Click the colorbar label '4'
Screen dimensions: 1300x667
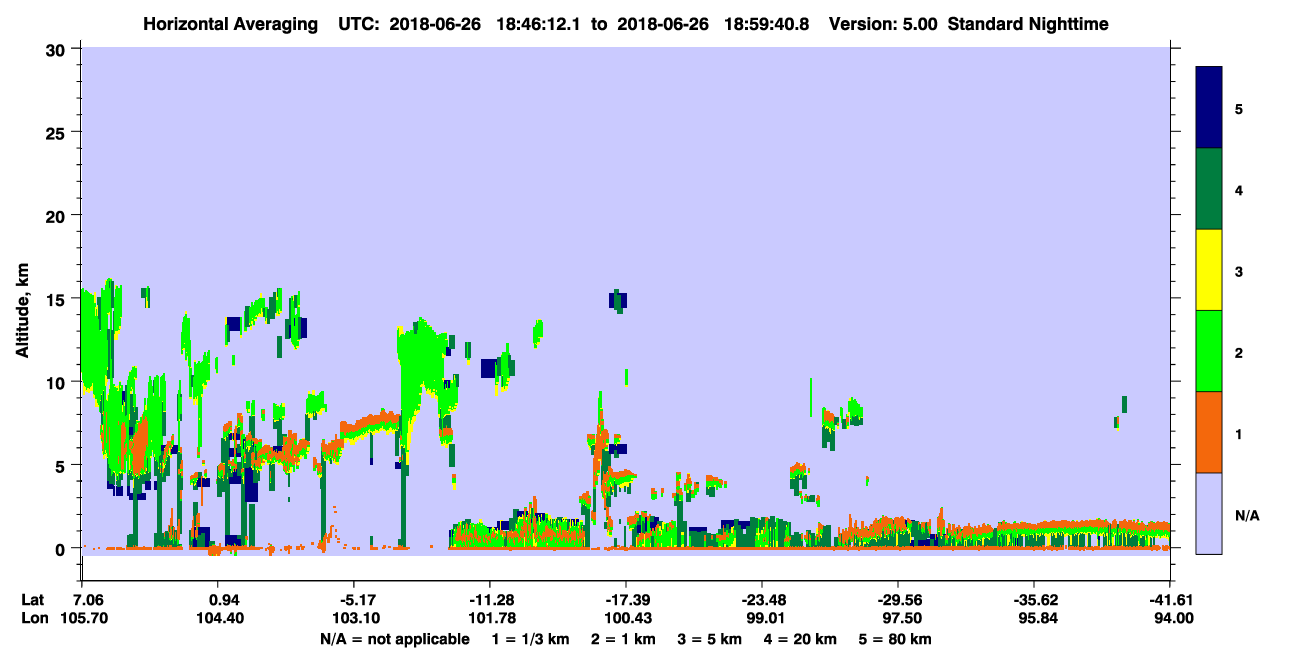click(1239, 189)
